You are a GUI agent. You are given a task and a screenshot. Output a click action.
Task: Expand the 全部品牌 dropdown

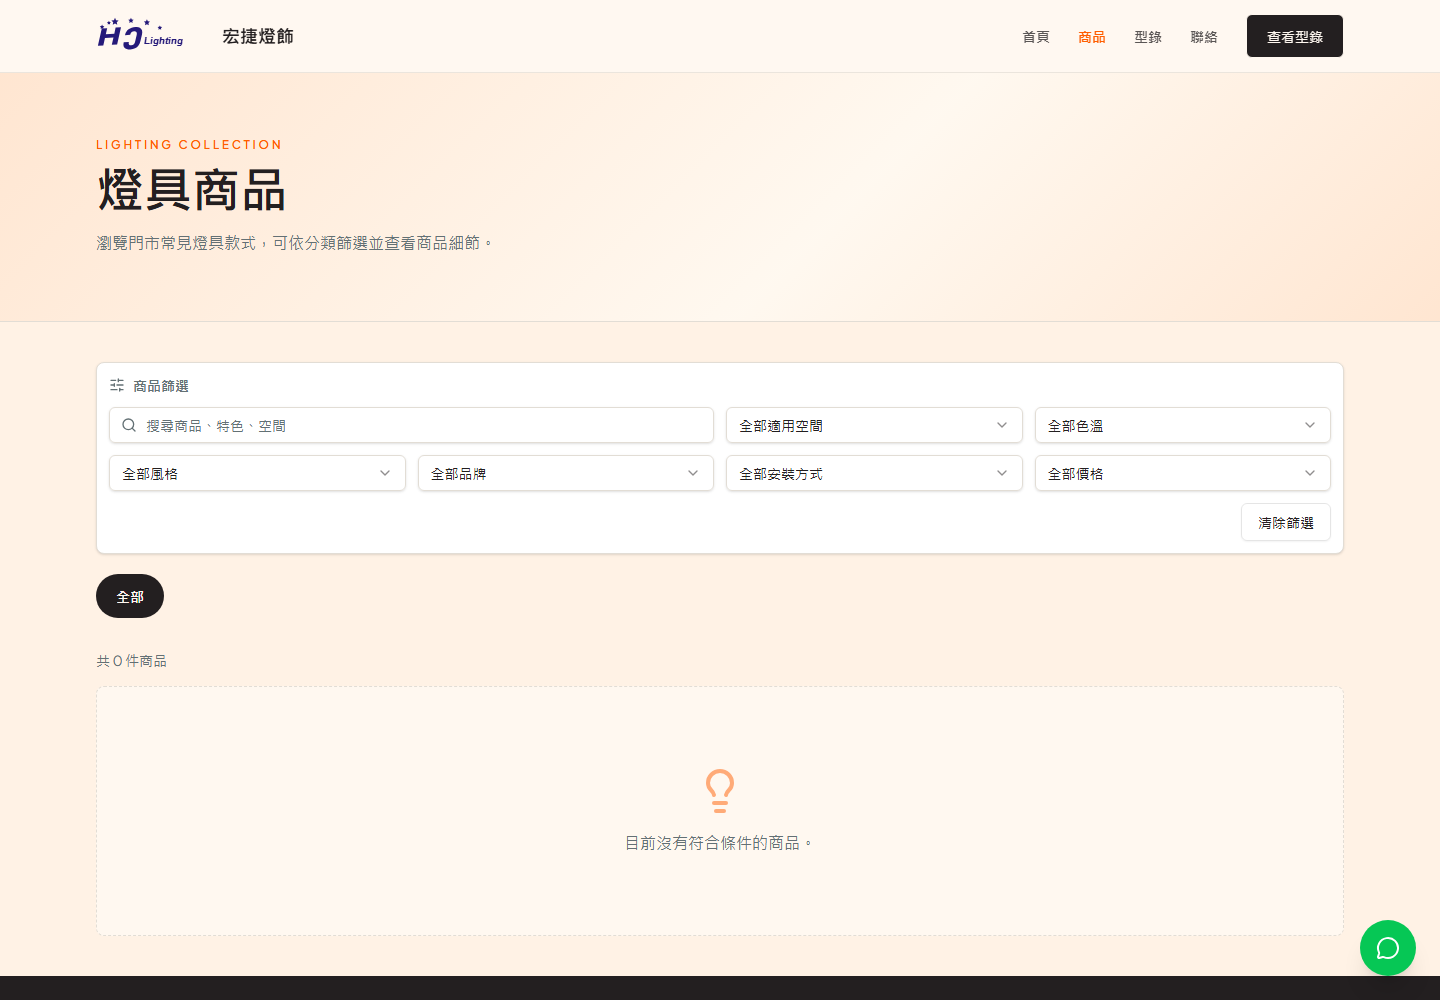click(x=566, y=473)
